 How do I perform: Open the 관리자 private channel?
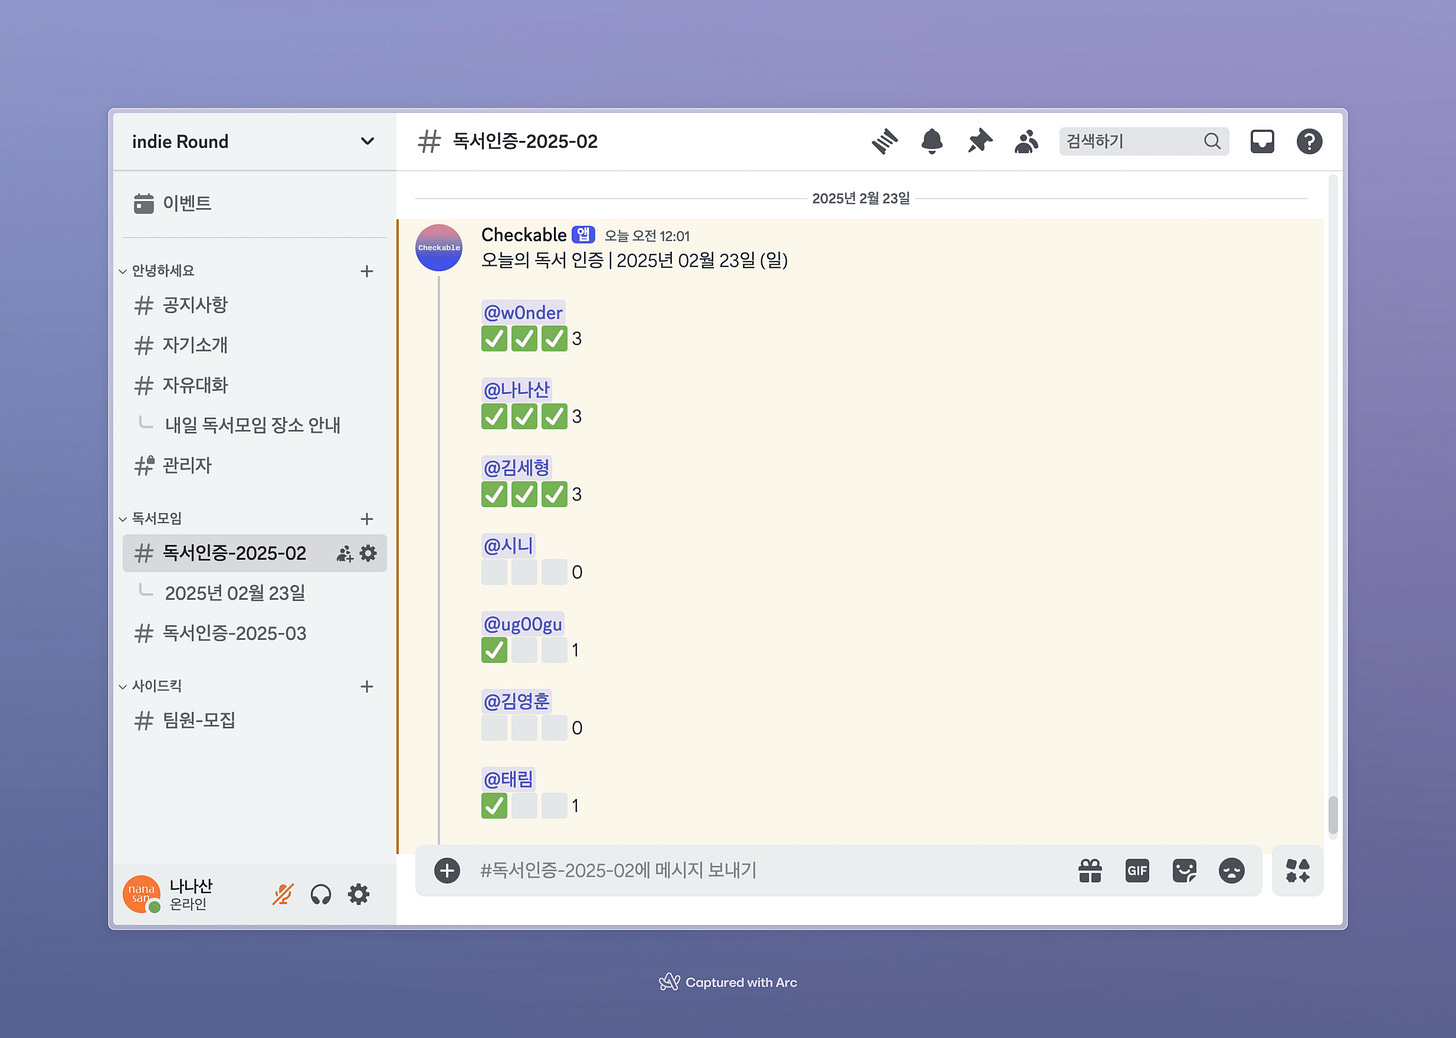click(x=254, y=465)
